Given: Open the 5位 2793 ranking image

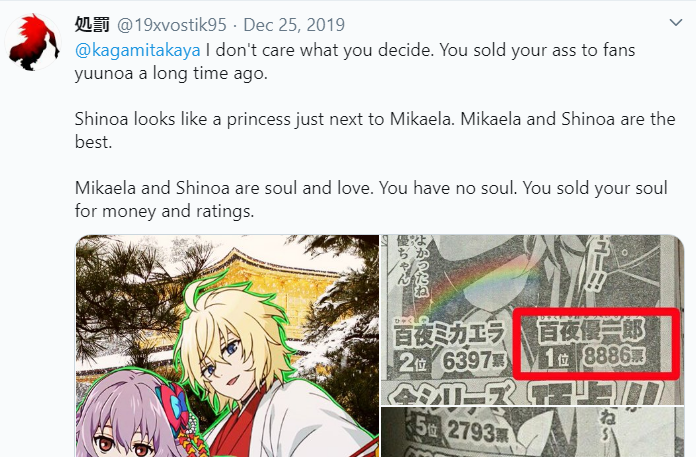Looking at the screenshot, I should click(532, 432).
